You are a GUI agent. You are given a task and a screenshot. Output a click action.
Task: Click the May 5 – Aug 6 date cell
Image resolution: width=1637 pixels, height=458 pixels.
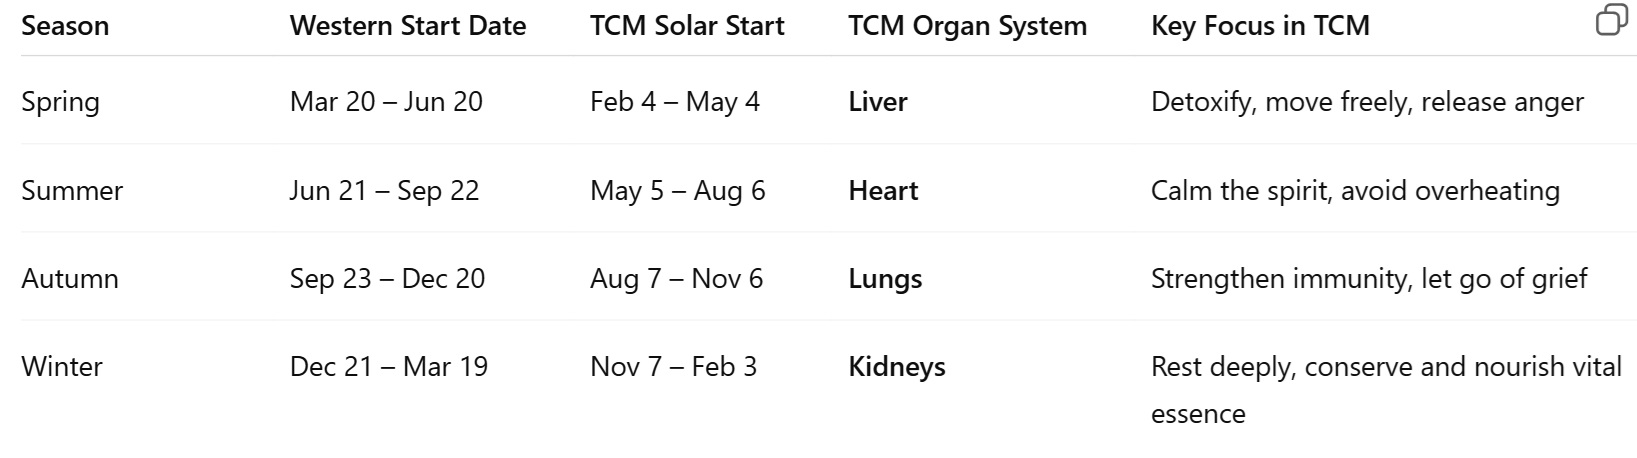pyautogui.click(x=677, y=190)
